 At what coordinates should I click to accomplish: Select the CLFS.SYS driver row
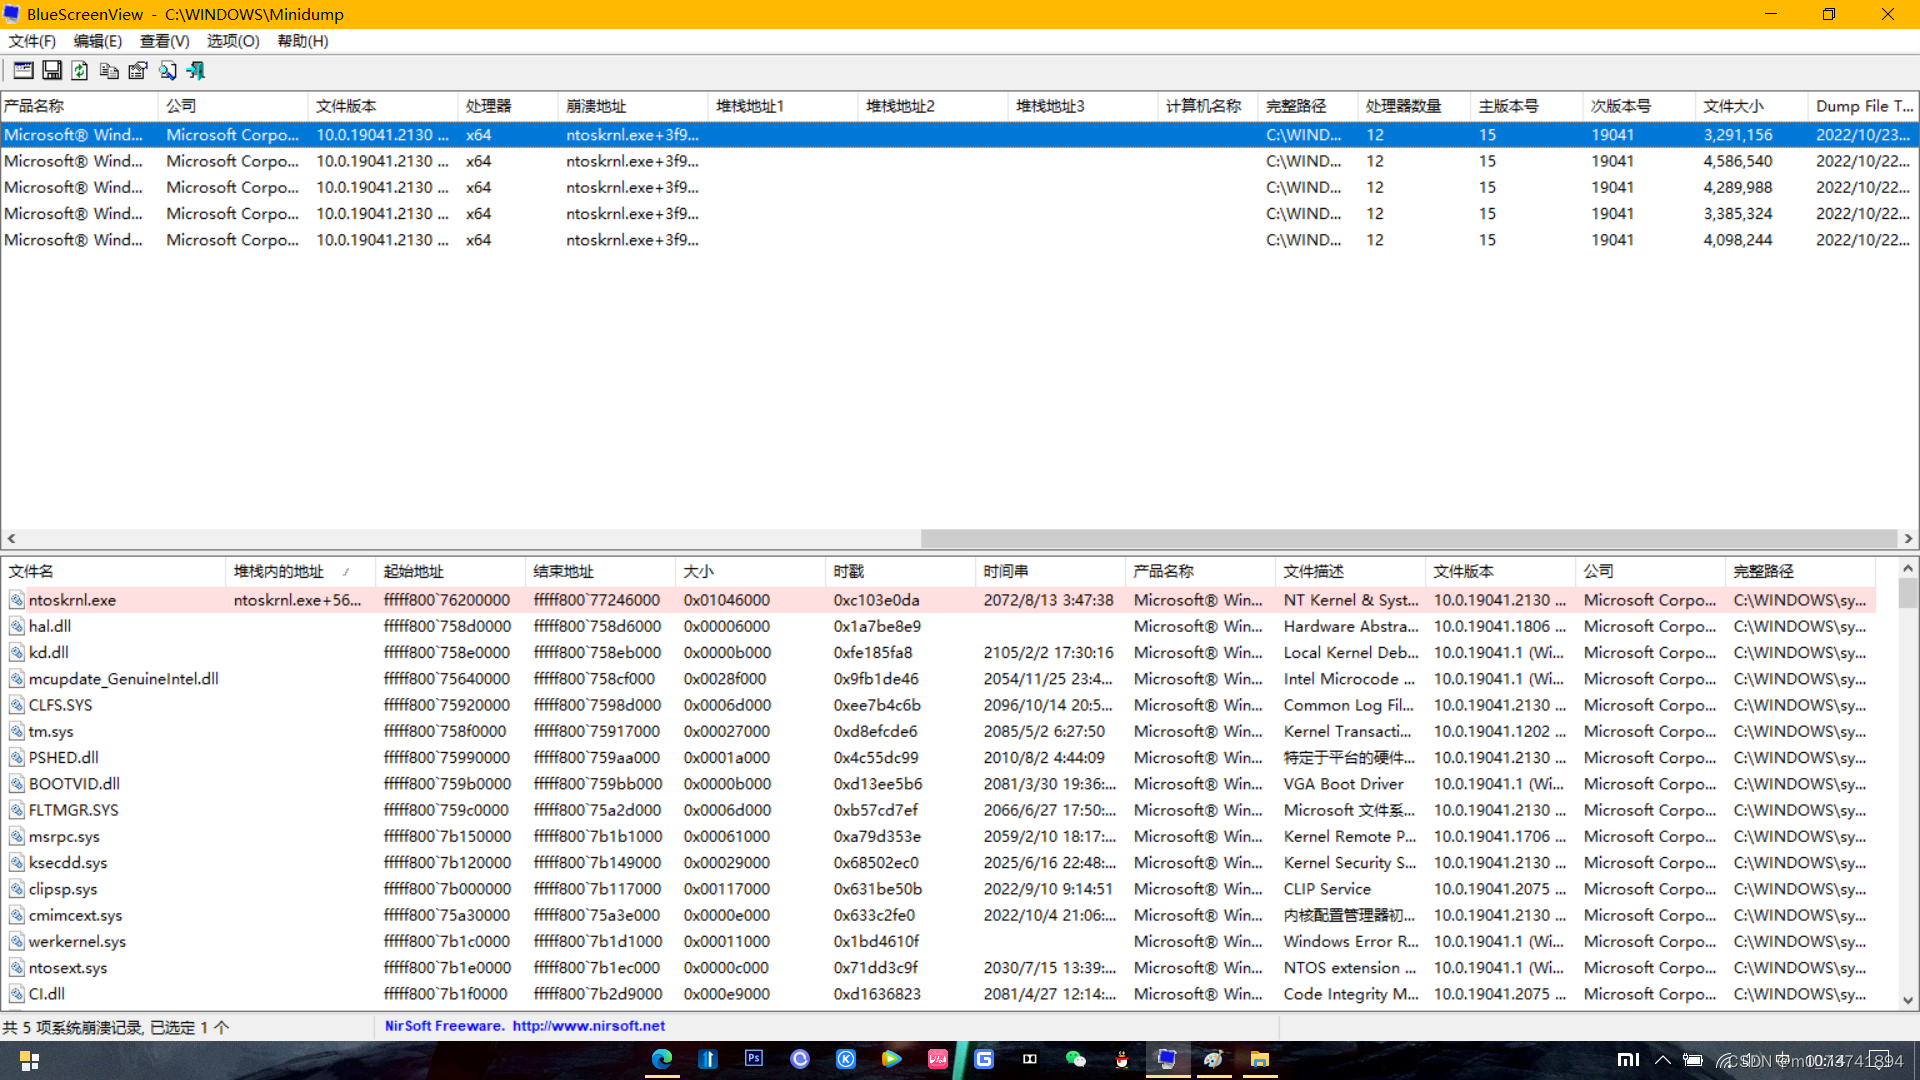tap(937, 705)
